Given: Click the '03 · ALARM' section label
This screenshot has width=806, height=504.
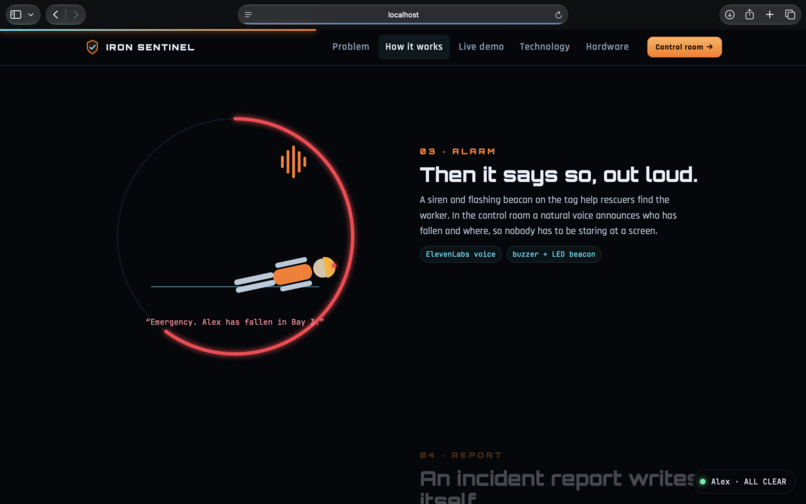Looking at the screenshot, I should [x=457, y=151].
